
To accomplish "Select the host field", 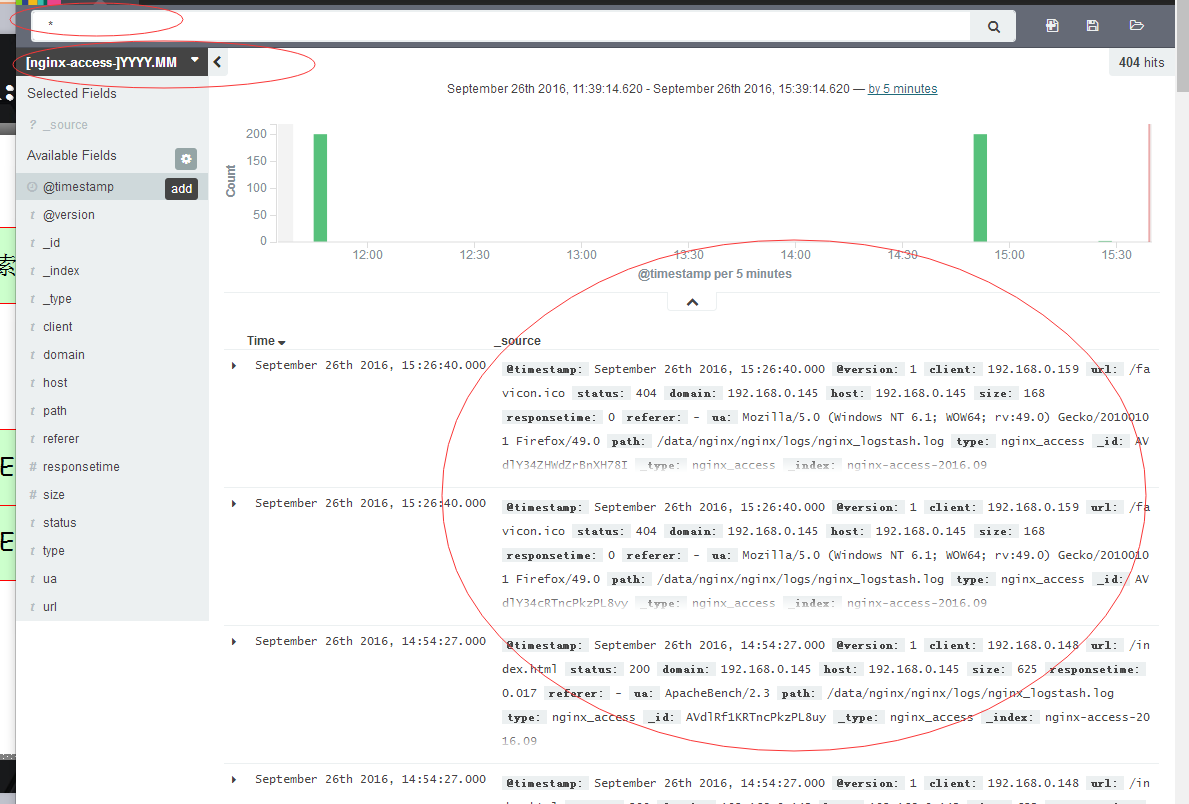I will pyautogui.click(x=55, y=383).
